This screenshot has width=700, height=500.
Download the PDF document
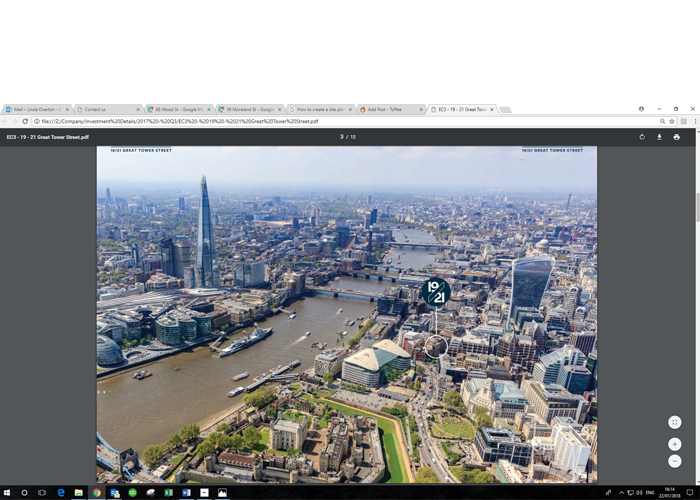point(660,137)
